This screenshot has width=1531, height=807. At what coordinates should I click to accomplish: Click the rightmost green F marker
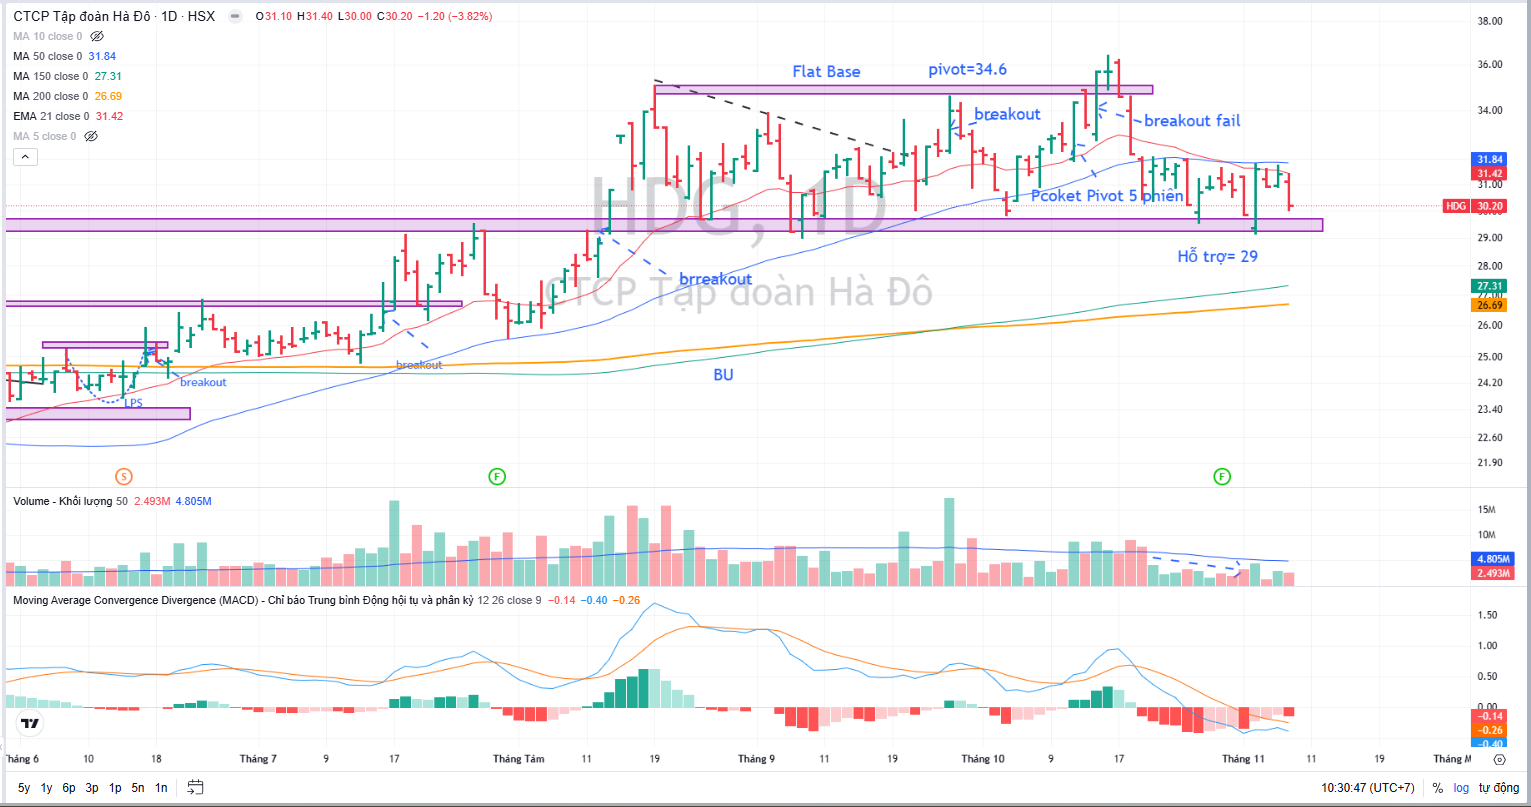pyautogui.click(x=1222, y=476)
